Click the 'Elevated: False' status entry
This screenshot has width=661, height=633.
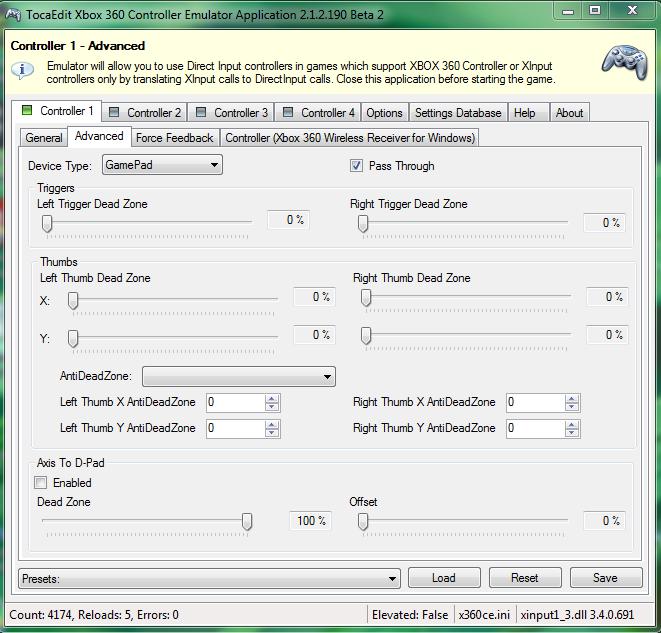click(x=410, y=615)
